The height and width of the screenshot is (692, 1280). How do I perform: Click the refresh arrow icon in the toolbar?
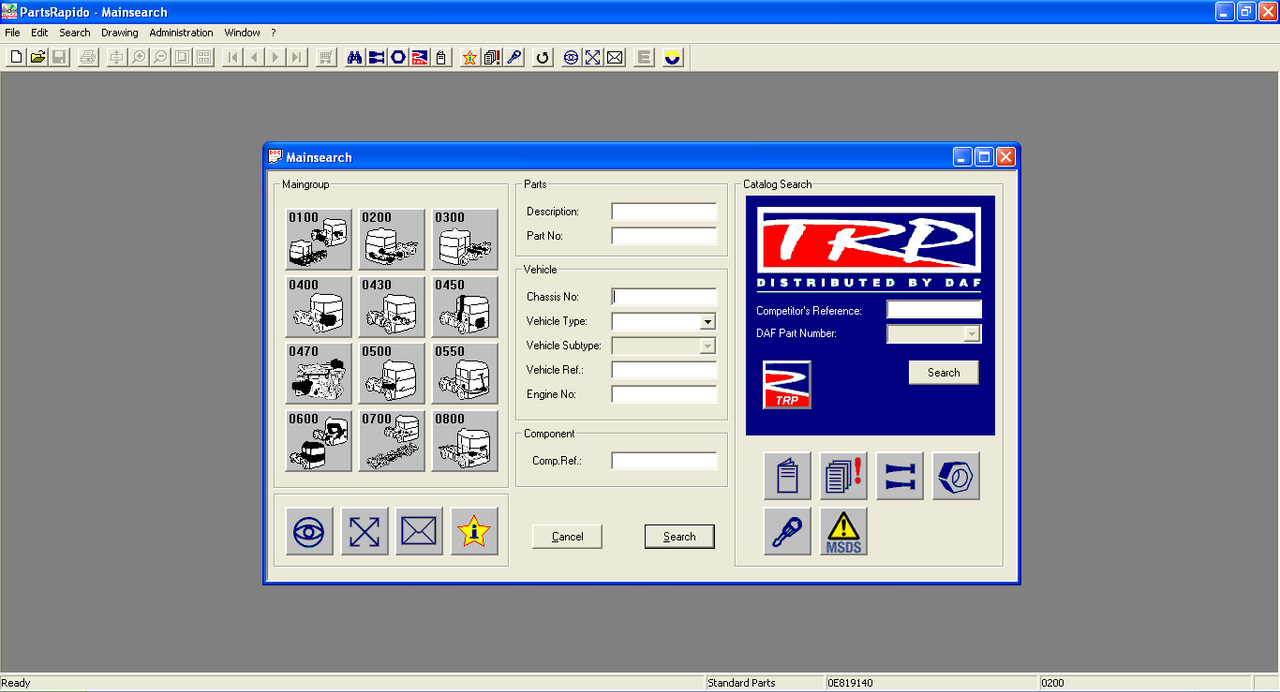point(543,57)
